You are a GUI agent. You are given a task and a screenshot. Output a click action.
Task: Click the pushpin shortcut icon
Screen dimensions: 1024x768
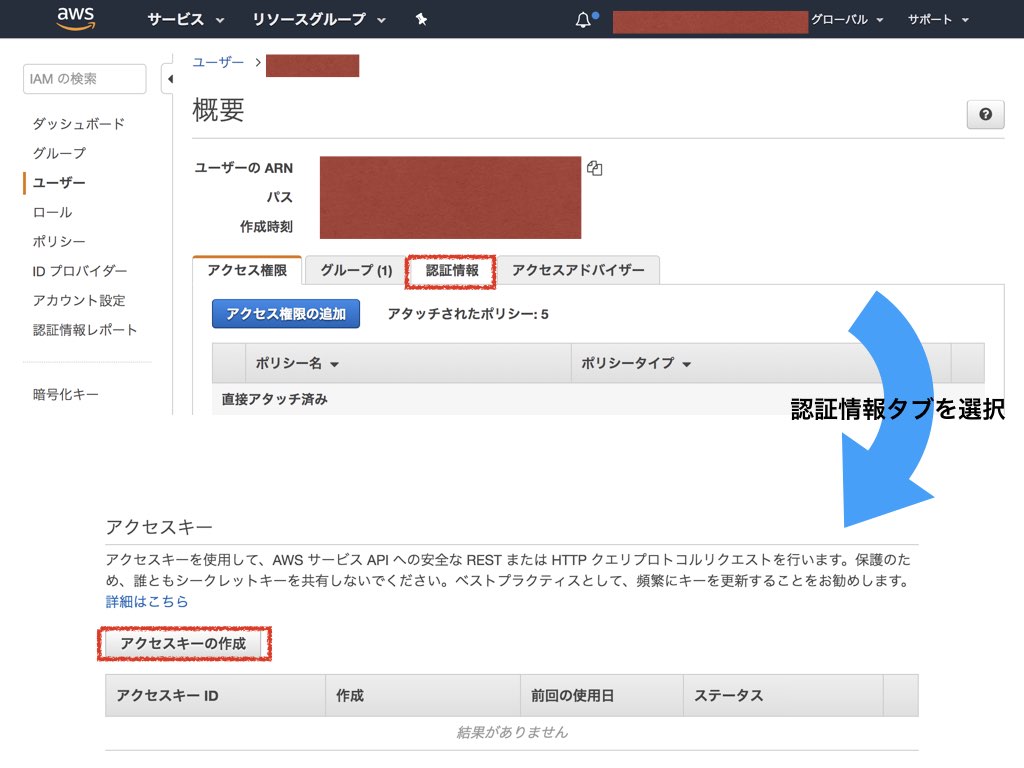pyautogui.click(x=421, y=20)
